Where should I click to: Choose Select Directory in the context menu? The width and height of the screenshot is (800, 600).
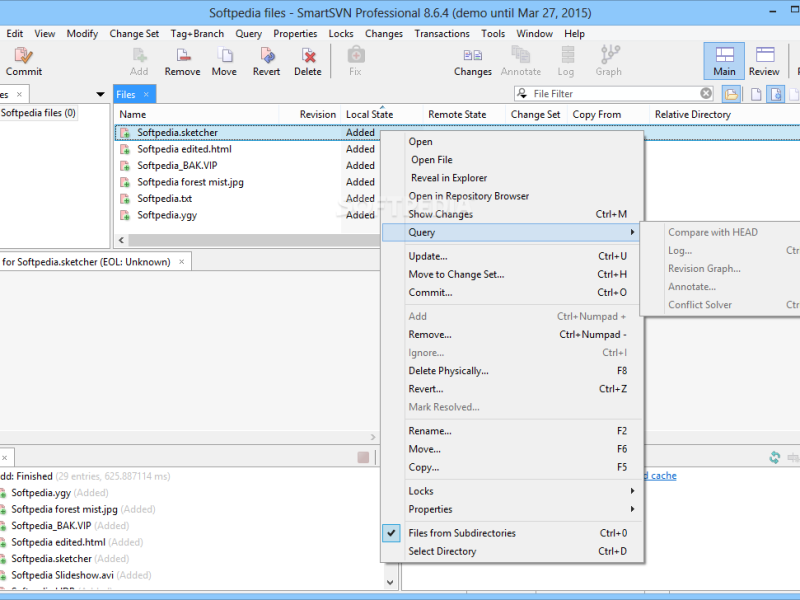pos(512,552)
